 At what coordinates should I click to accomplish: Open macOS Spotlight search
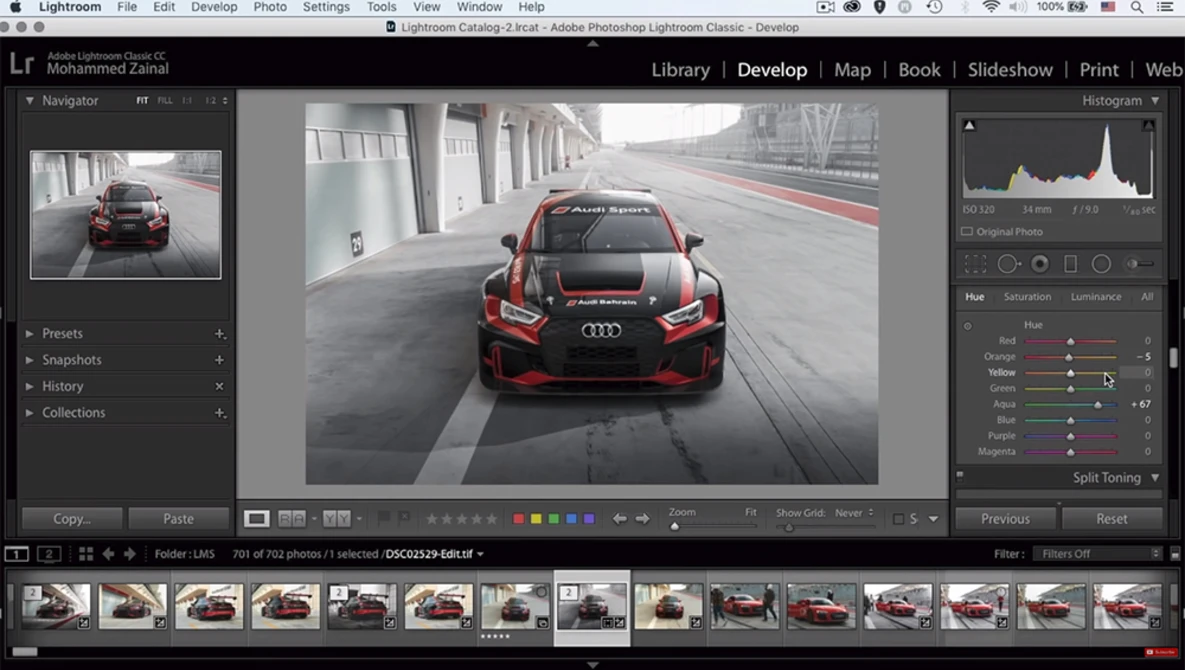(1137, 7)
